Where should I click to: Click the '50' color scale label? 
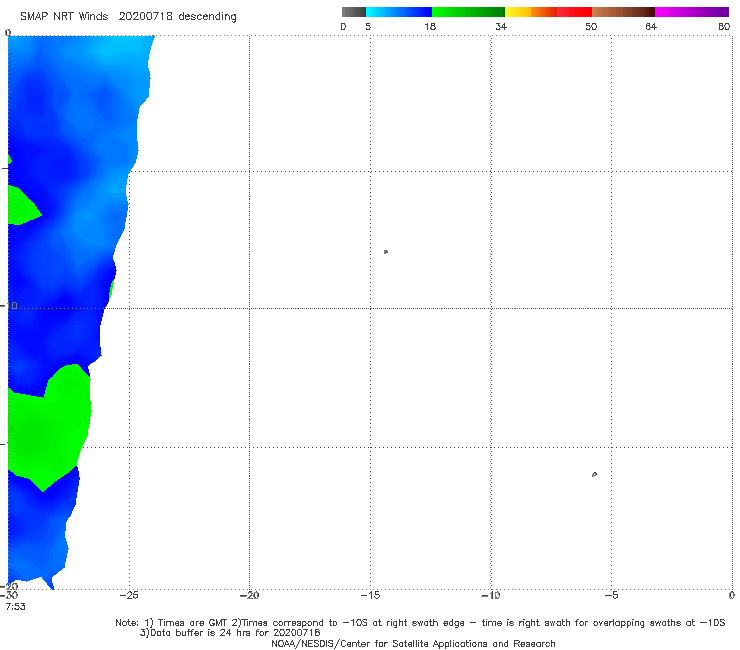591,27
